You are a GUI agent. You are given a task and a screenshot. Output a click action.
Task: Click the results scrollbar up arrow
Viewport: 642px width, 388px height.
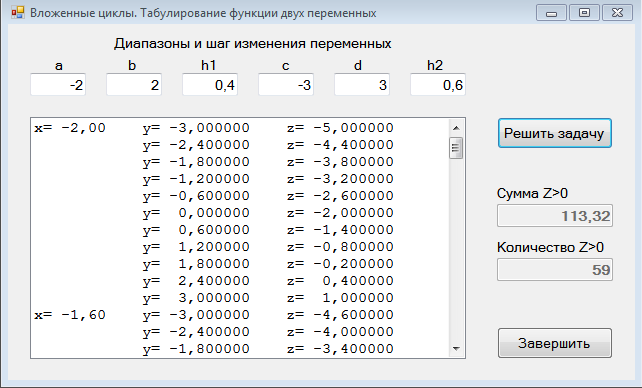point(456,128)
